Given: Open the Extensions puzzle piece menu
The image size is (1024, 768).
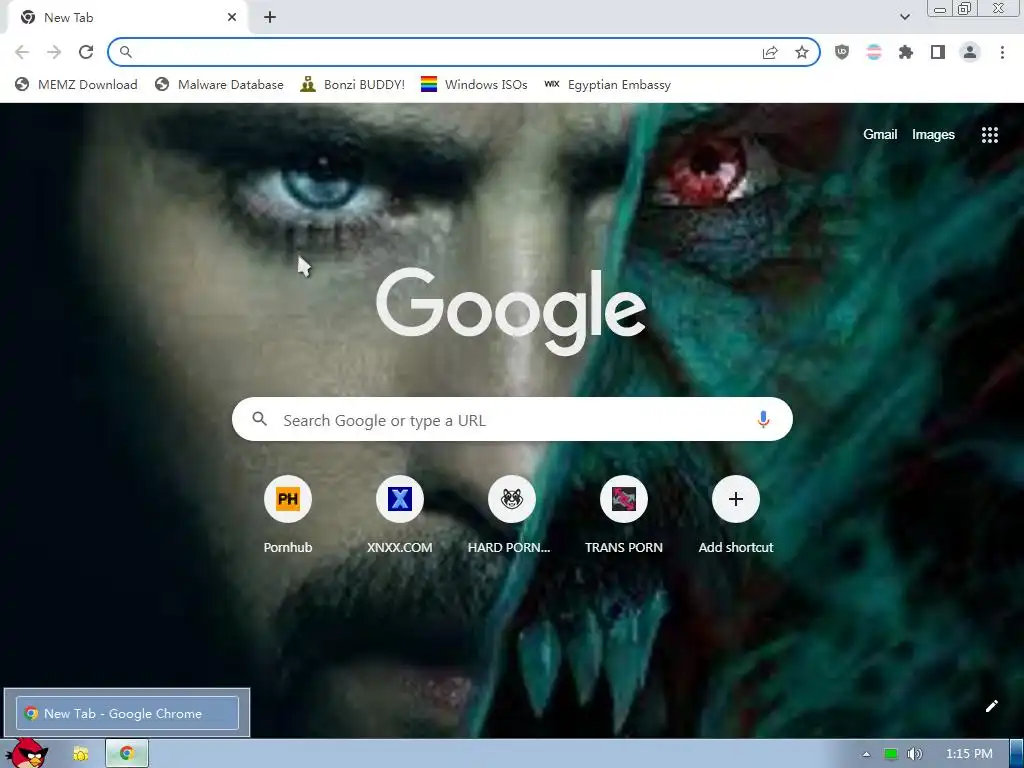Looking at the screenshot, I should click(x=906, y=52).
